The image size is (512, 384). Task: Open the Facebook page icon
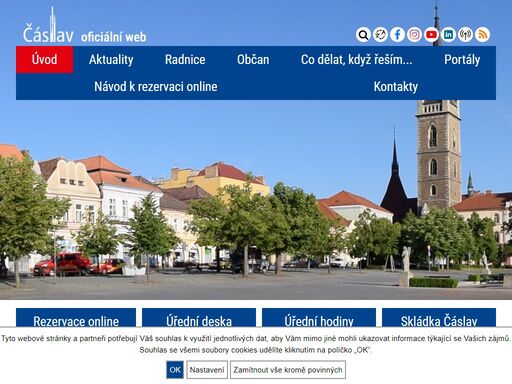397,35
